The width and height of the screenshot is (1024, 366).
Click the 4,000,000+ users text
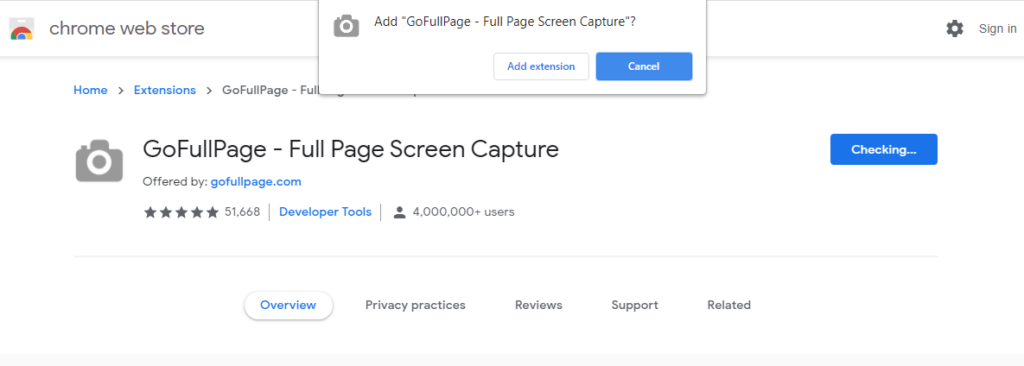(464, 212)
